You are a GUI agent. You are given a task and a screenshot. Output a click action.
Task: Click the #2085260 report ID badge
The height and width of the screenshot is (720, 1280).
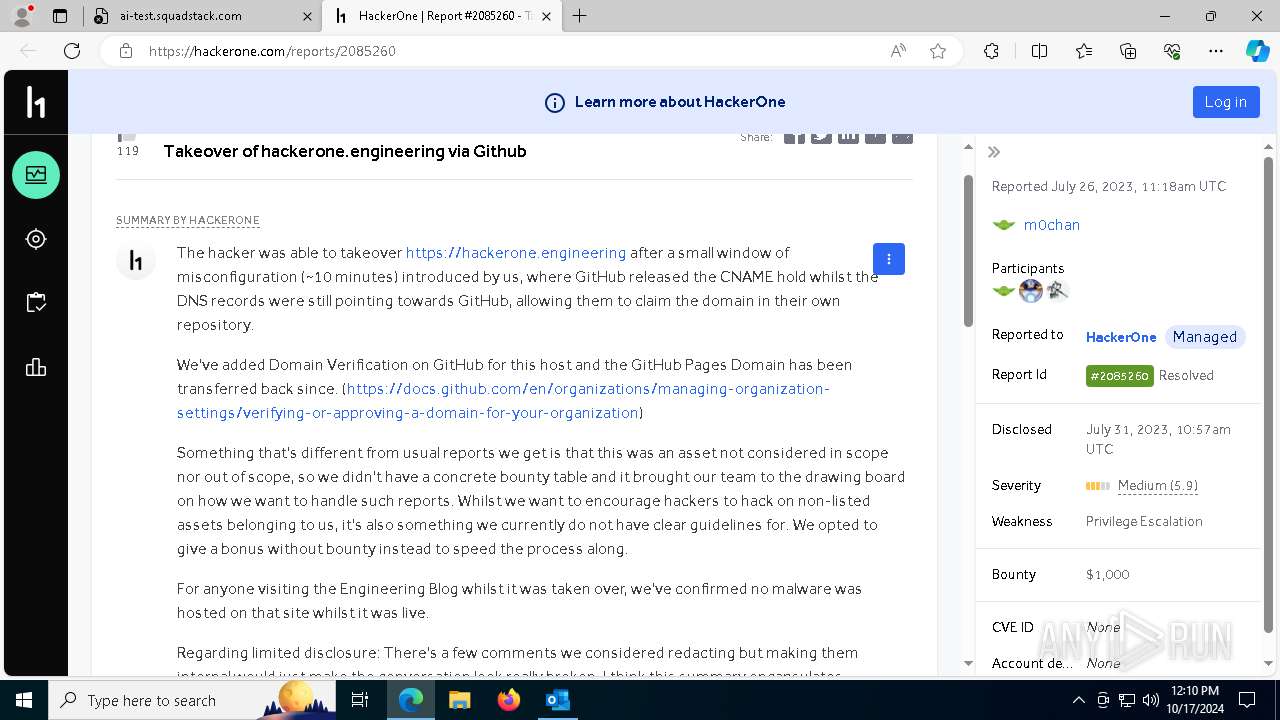[1120, 375]
